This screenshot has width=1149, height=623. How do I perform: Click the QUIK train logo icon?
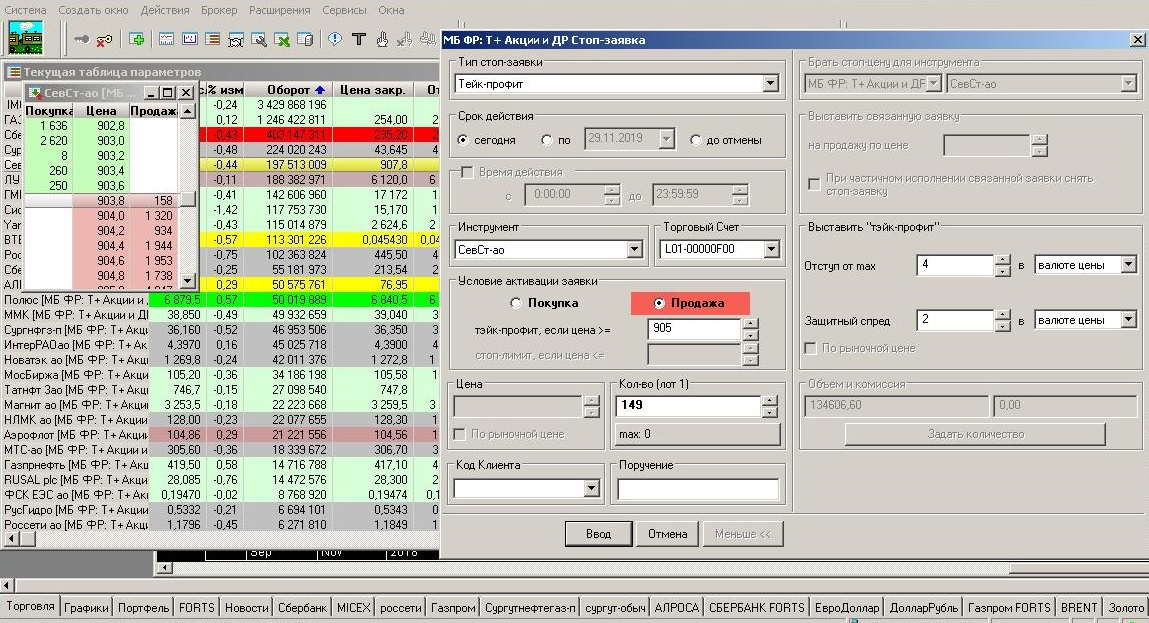(26, 37)
